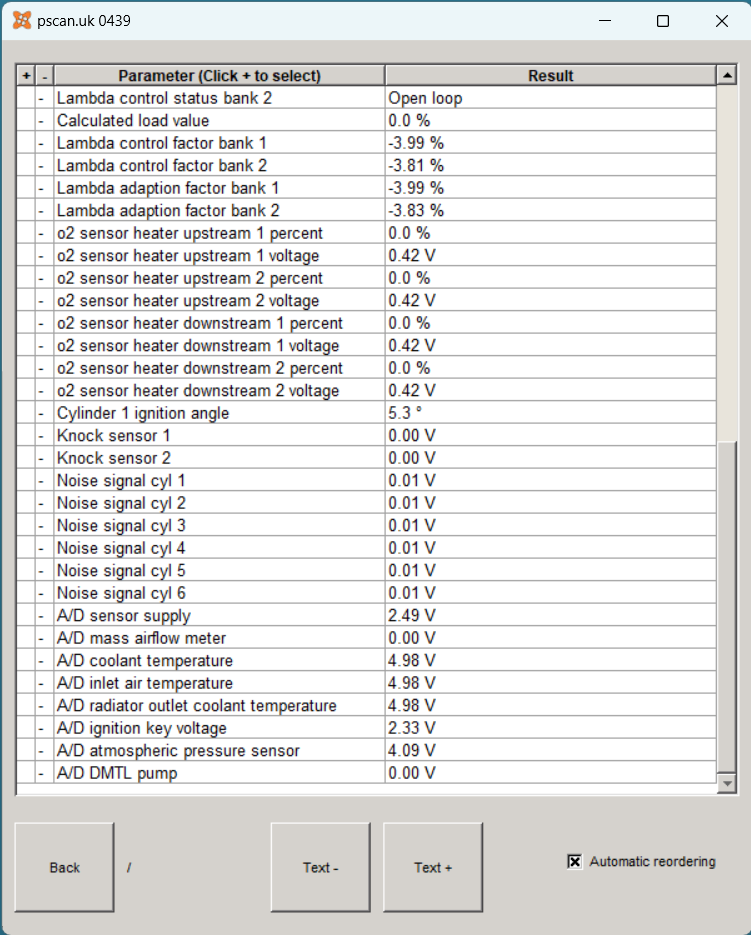Select o2 sensor heater upstream 2 voltage
This screenshot has width=751, height=935.
click(x=220, y=301)
